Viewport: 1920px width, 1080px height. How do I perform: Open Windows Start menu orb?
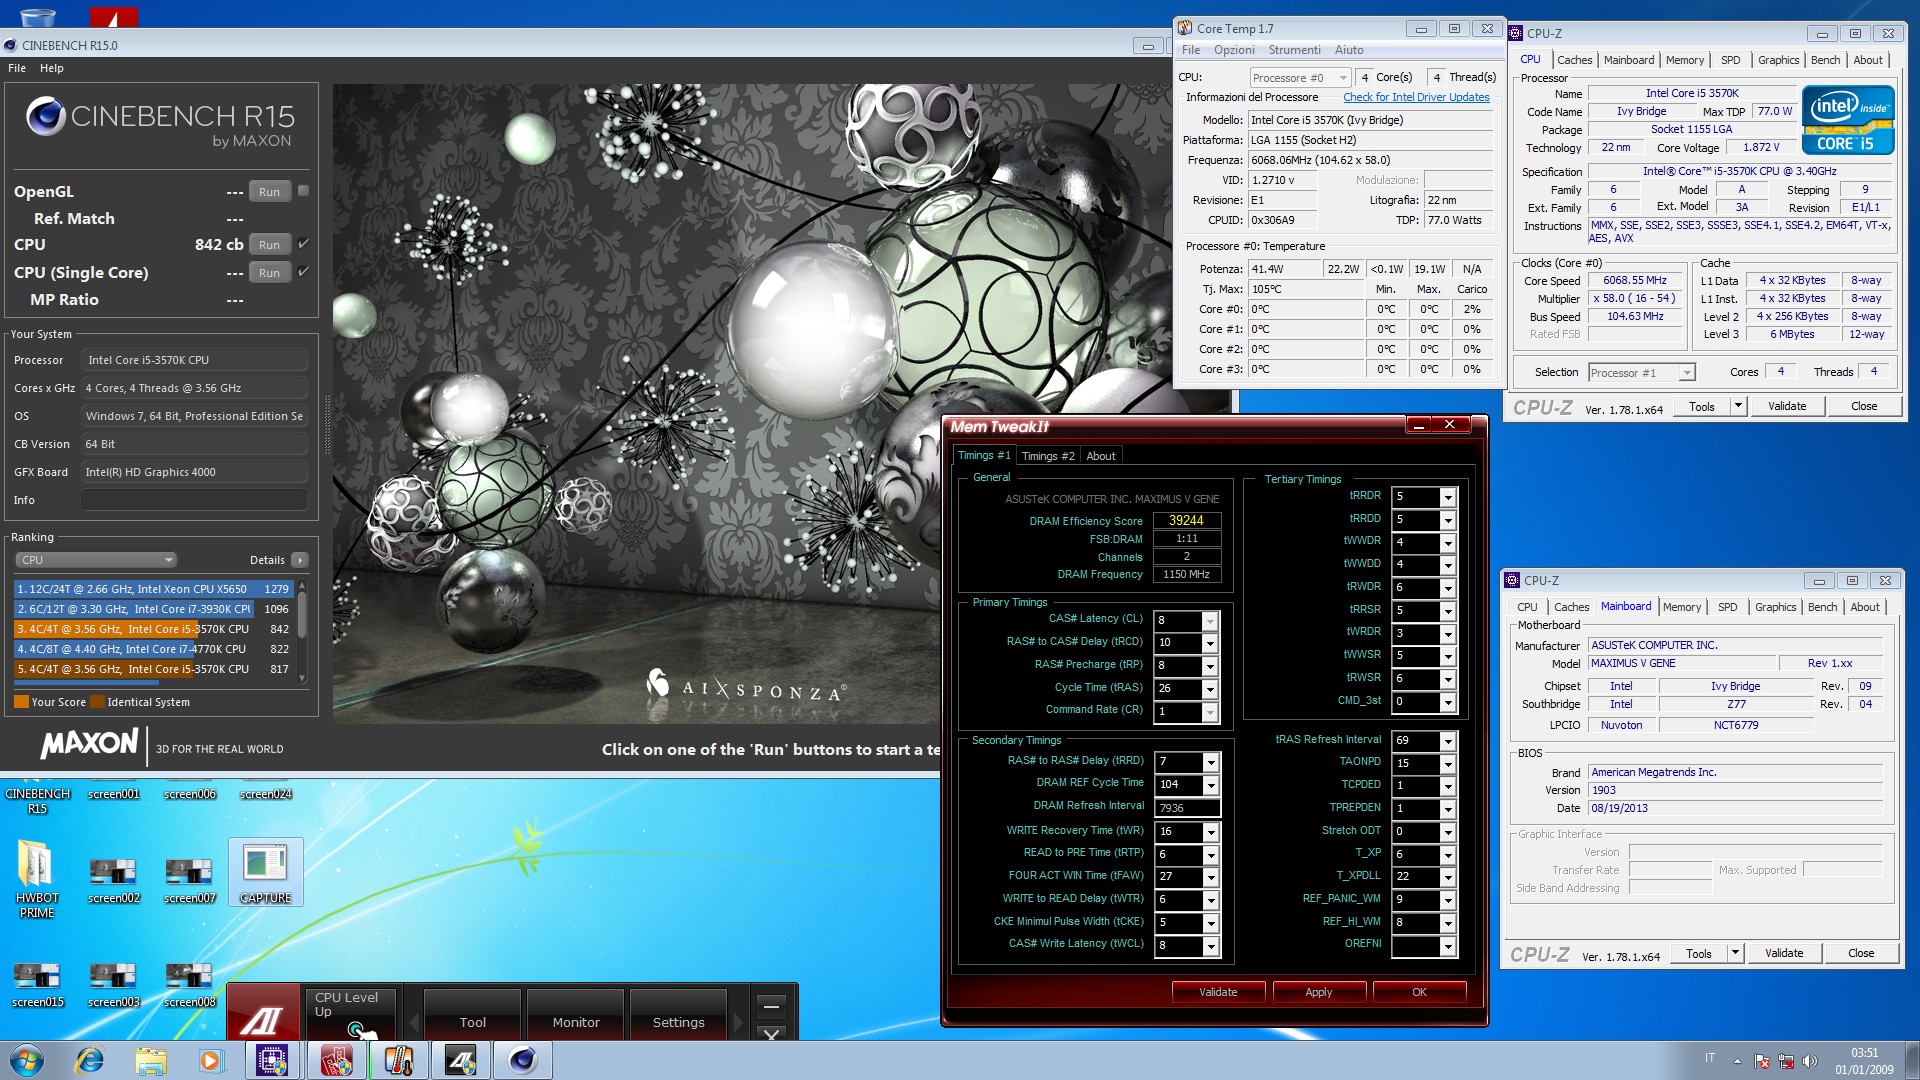pyautogui.click(x=27, y=1060)
